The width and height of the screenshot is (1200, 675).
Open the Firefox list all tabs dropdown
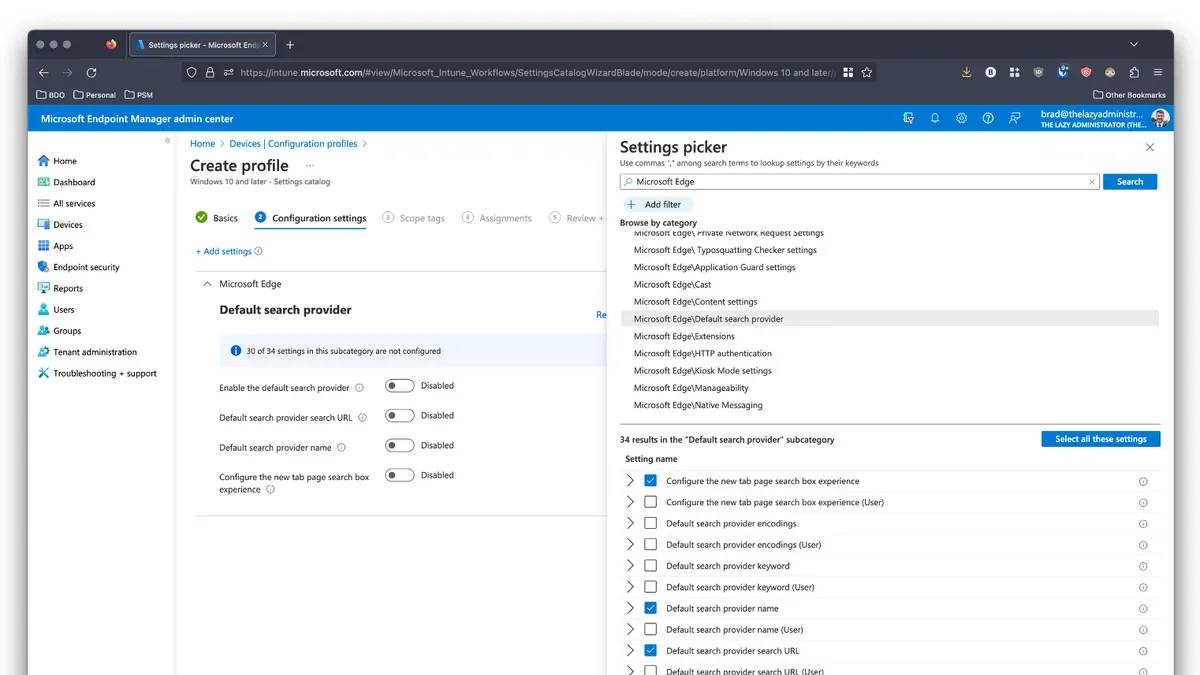pos(1134,45)
